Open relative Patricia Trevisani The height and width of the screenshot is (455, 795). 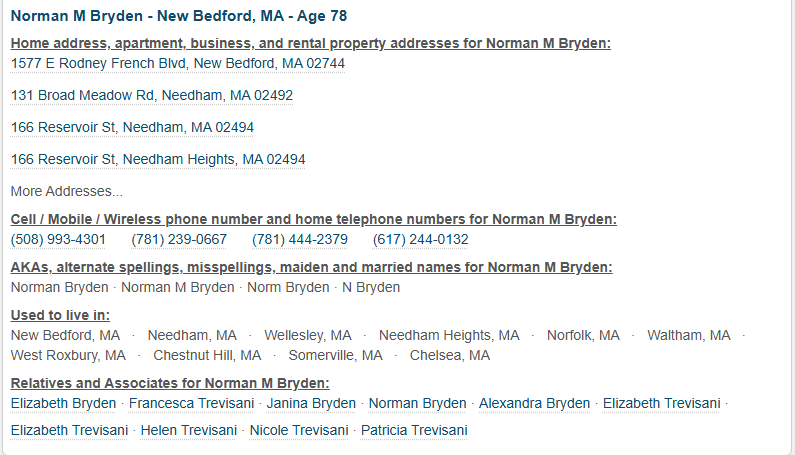[x=414, y=430]
